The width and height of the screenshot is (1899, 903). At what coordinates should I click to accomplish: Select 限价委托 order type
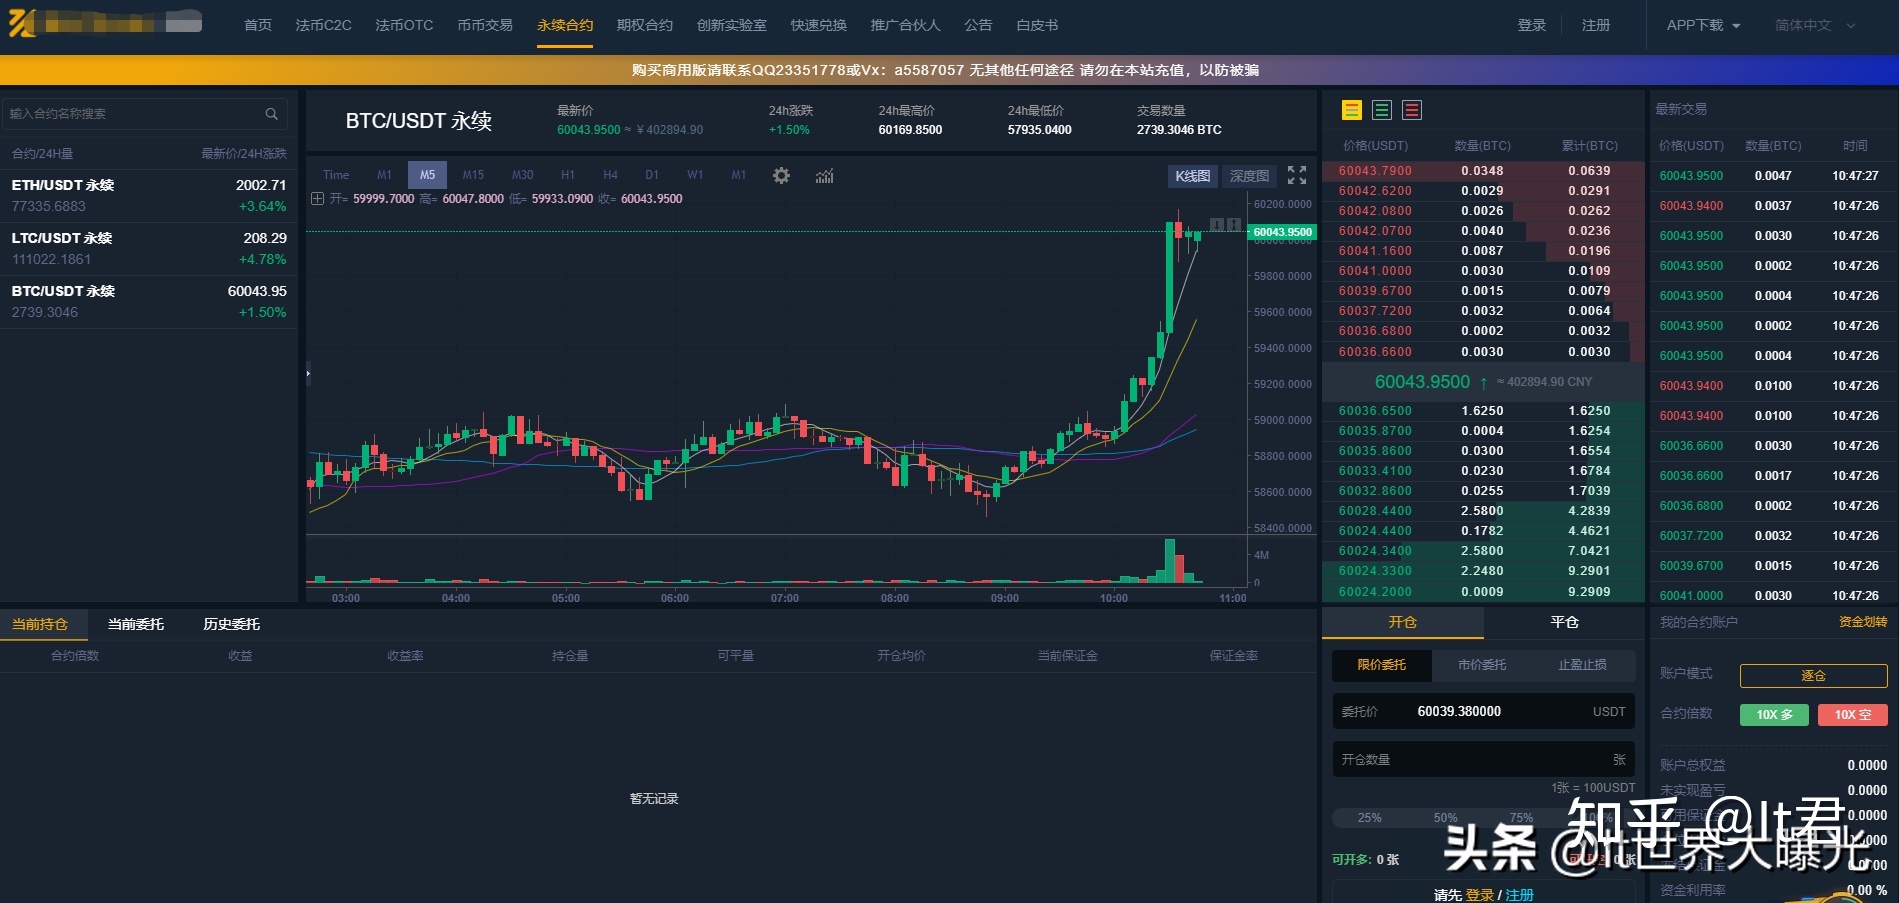point(1382,665)
